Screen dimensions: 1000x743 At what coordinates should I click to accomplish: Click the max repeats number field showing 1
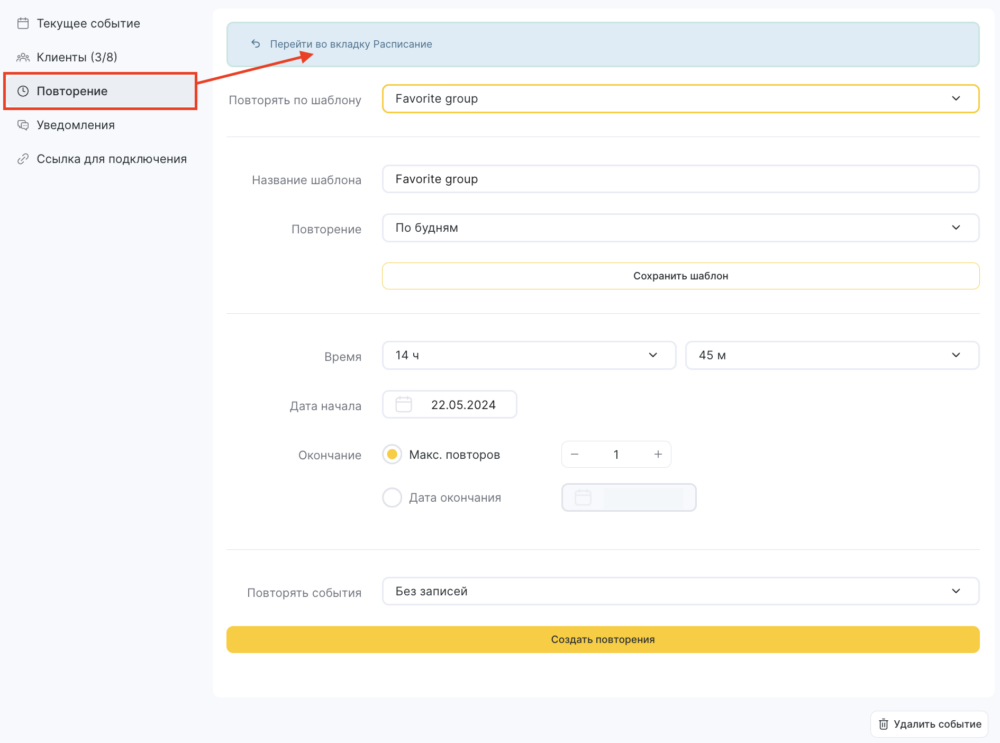(x=616, y=454)
